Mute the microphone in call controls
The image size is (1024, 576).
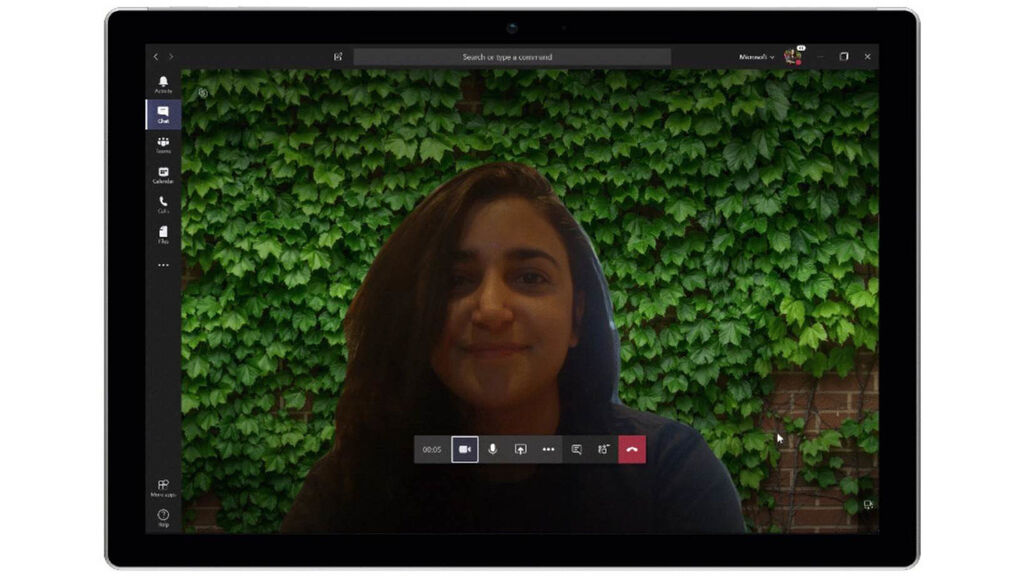[x=493, y=450]
